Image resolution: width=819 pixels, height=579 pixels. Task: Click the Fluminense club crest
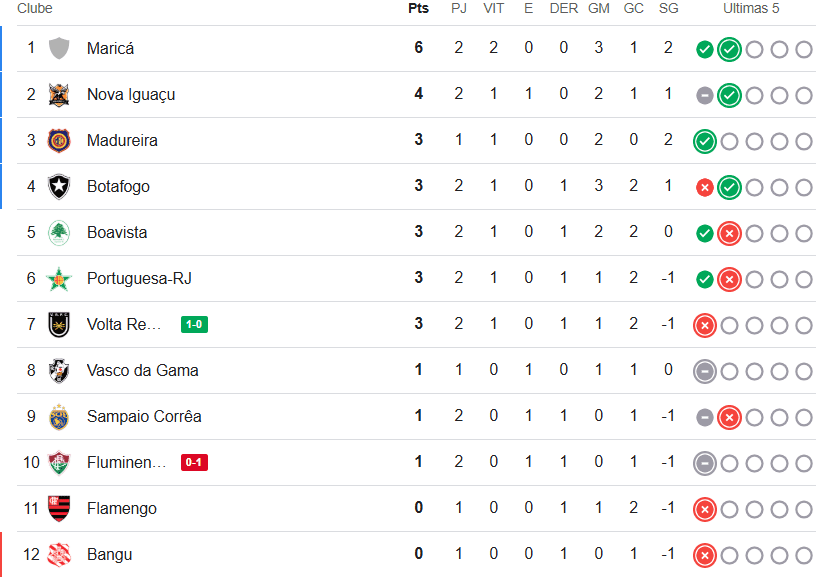tap(59, 463)
